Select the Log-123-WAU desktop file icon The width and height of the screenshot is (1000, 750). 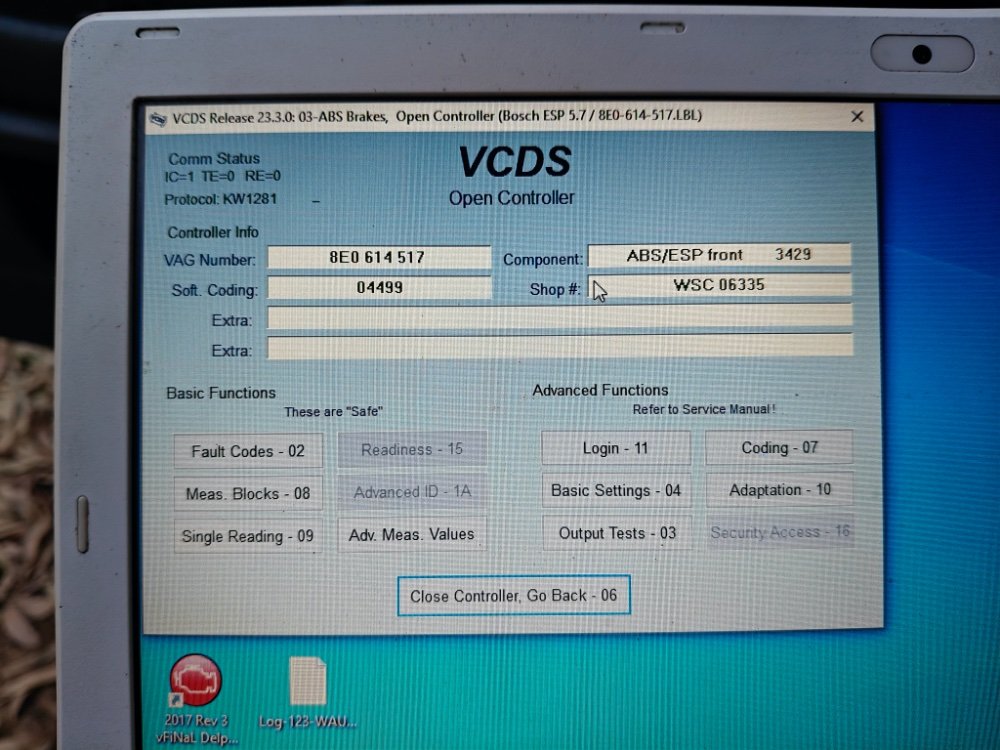[x=307, y=693]
